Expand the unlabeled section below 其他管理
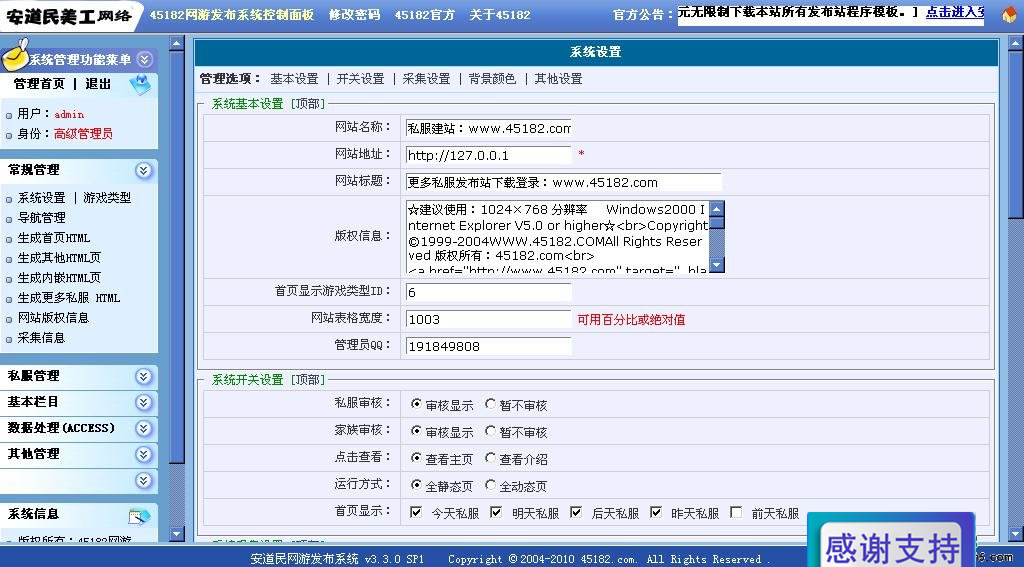 pyautogui.click(x=144, y=481)
